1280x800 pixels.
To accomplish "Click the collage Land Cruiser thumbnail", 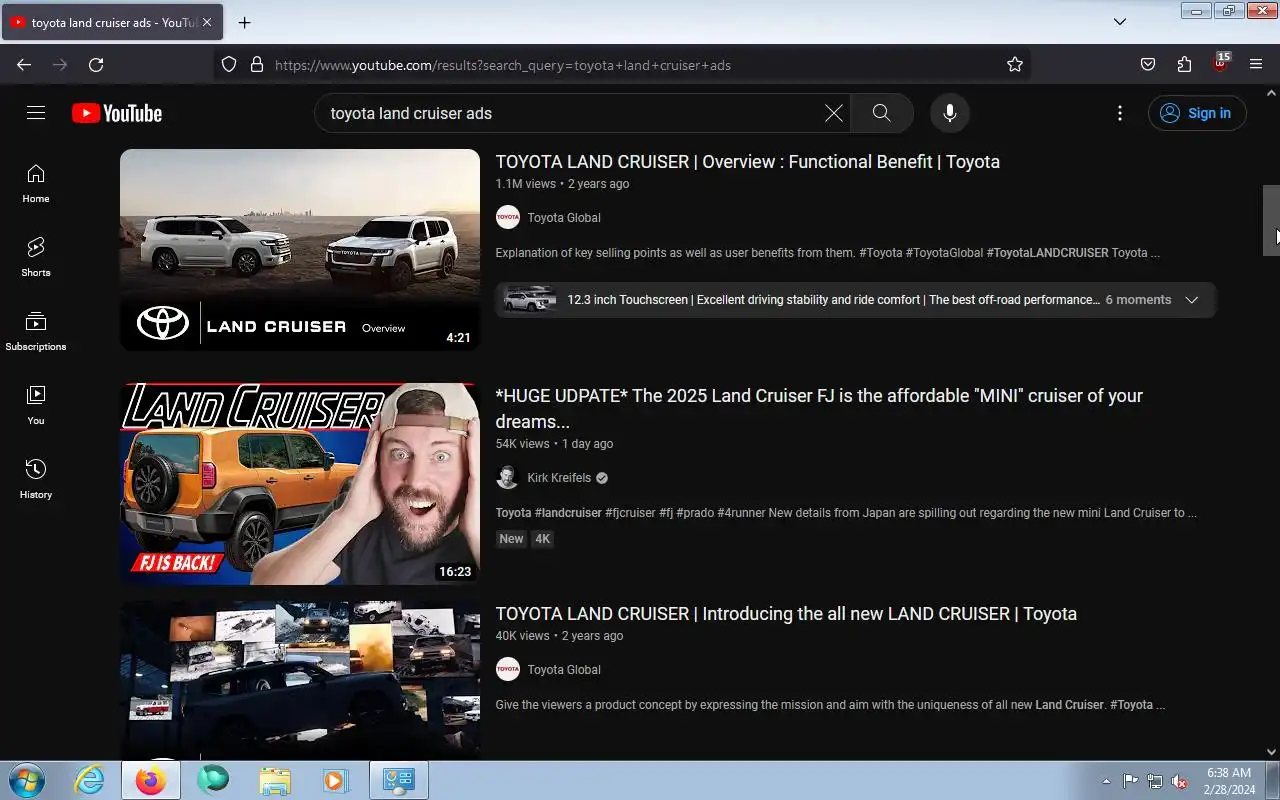I will [x=300, y=680].
